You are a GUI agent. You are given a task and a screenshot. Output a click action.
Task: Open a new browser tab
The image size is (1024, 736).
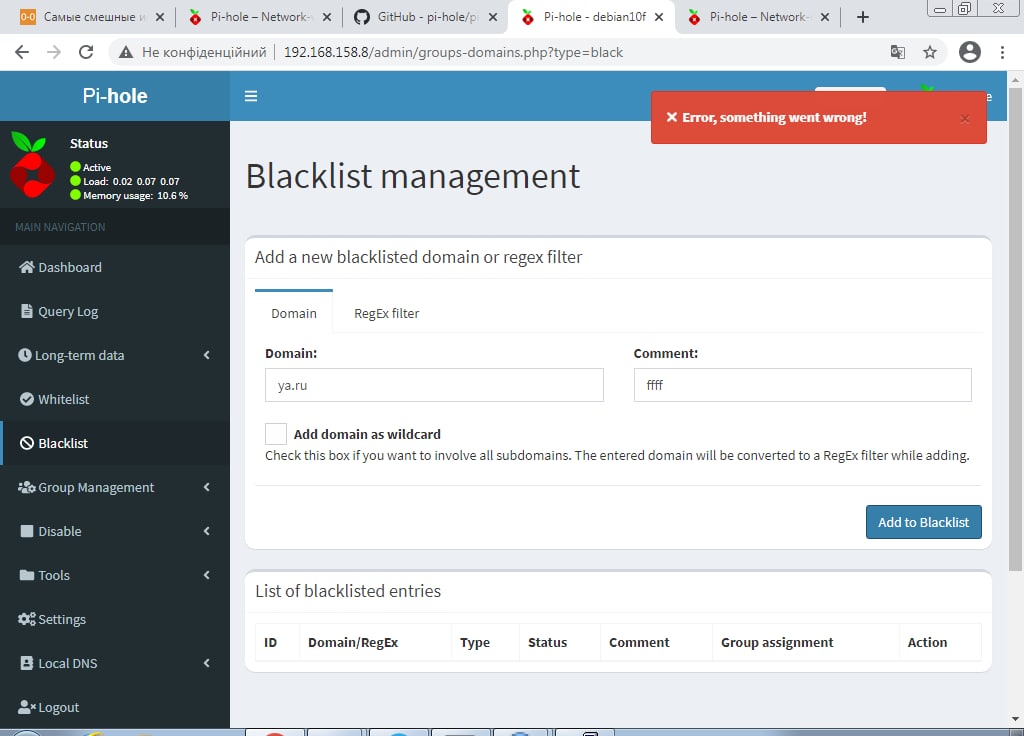coord(863,17)
